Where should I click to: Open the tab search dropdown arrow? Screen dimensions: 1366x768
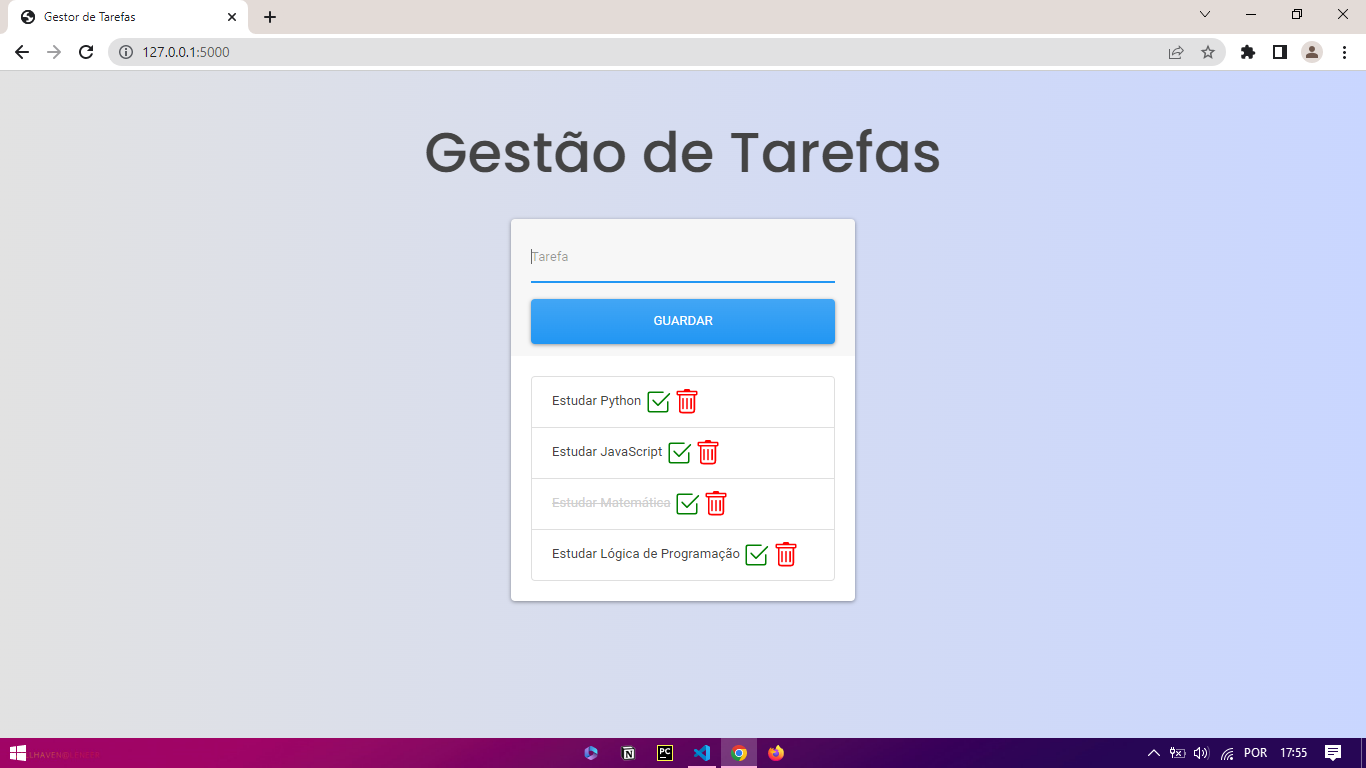pos(1204,14)
